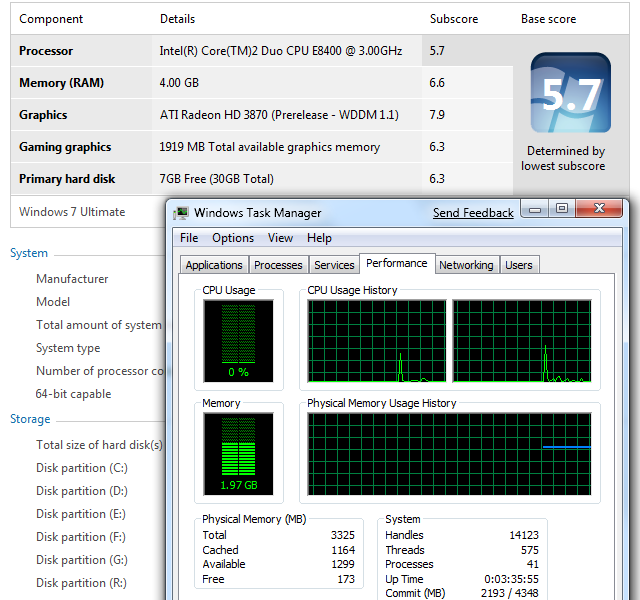Click the Base score column header
Screen dimensions: 640x600
(x=548, y=19)
